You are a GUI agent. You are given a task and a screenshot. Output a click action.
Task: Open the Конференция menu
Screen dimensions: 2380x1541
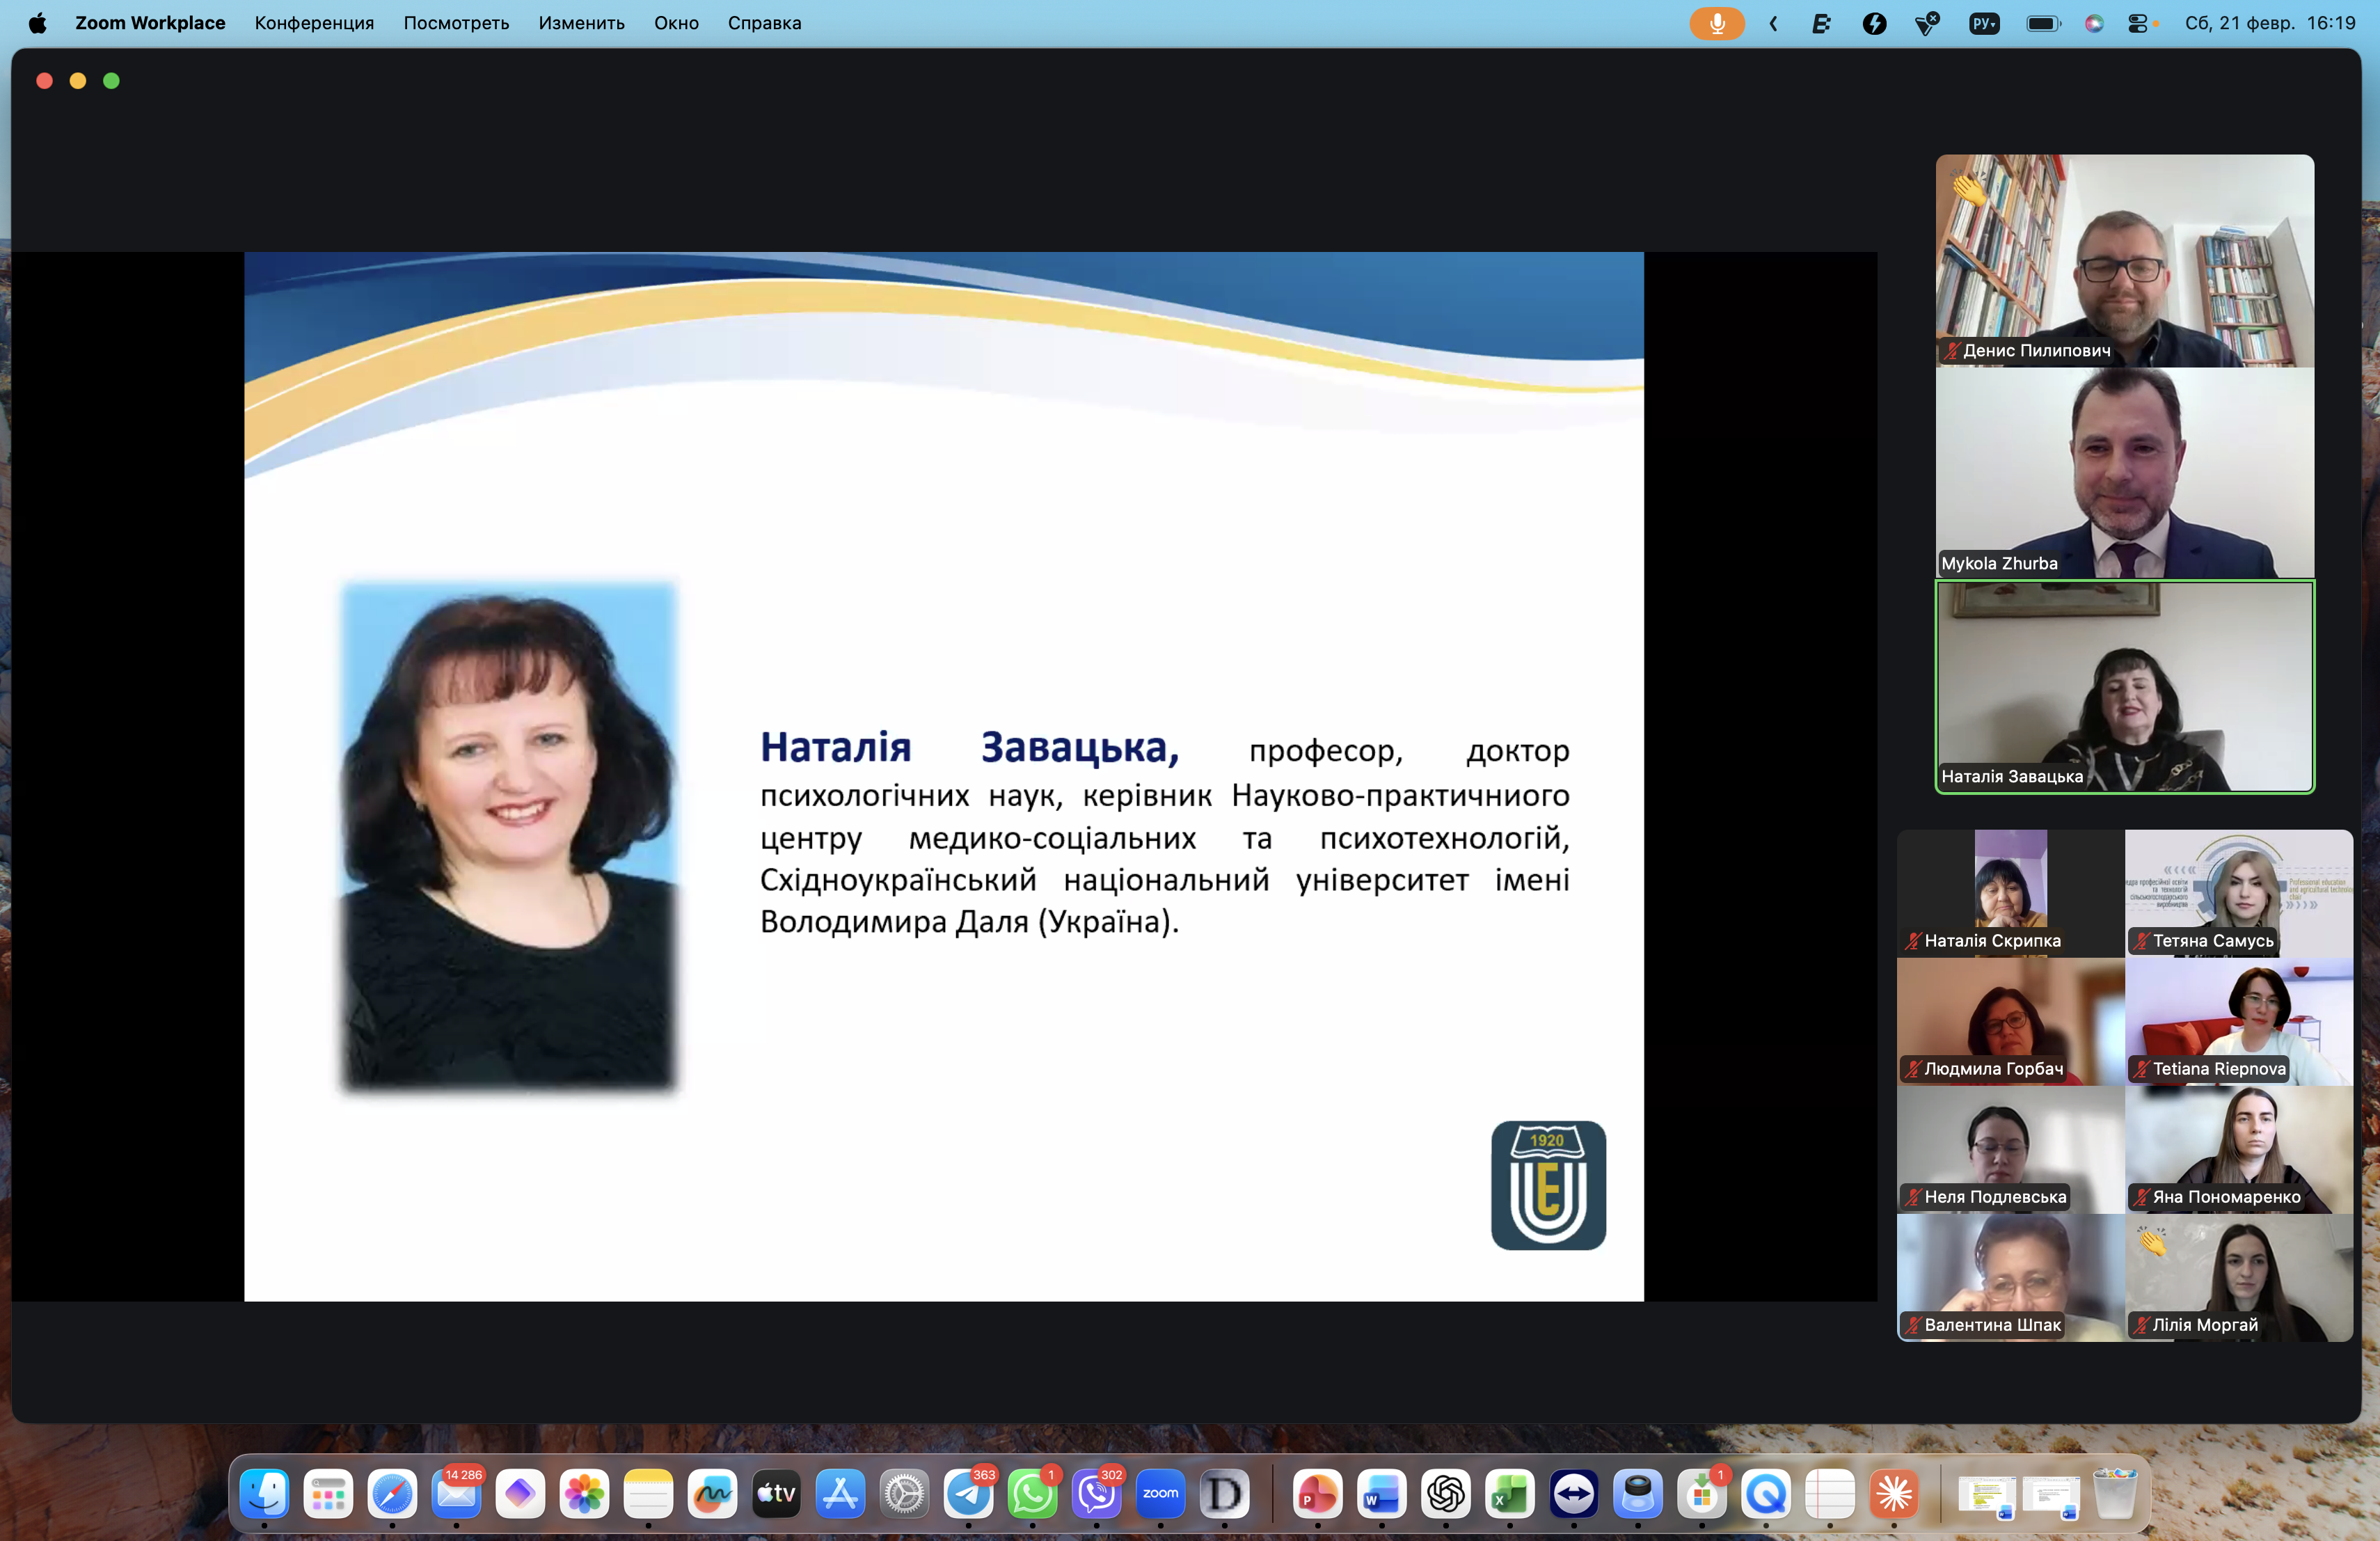[x=314, y=23]
